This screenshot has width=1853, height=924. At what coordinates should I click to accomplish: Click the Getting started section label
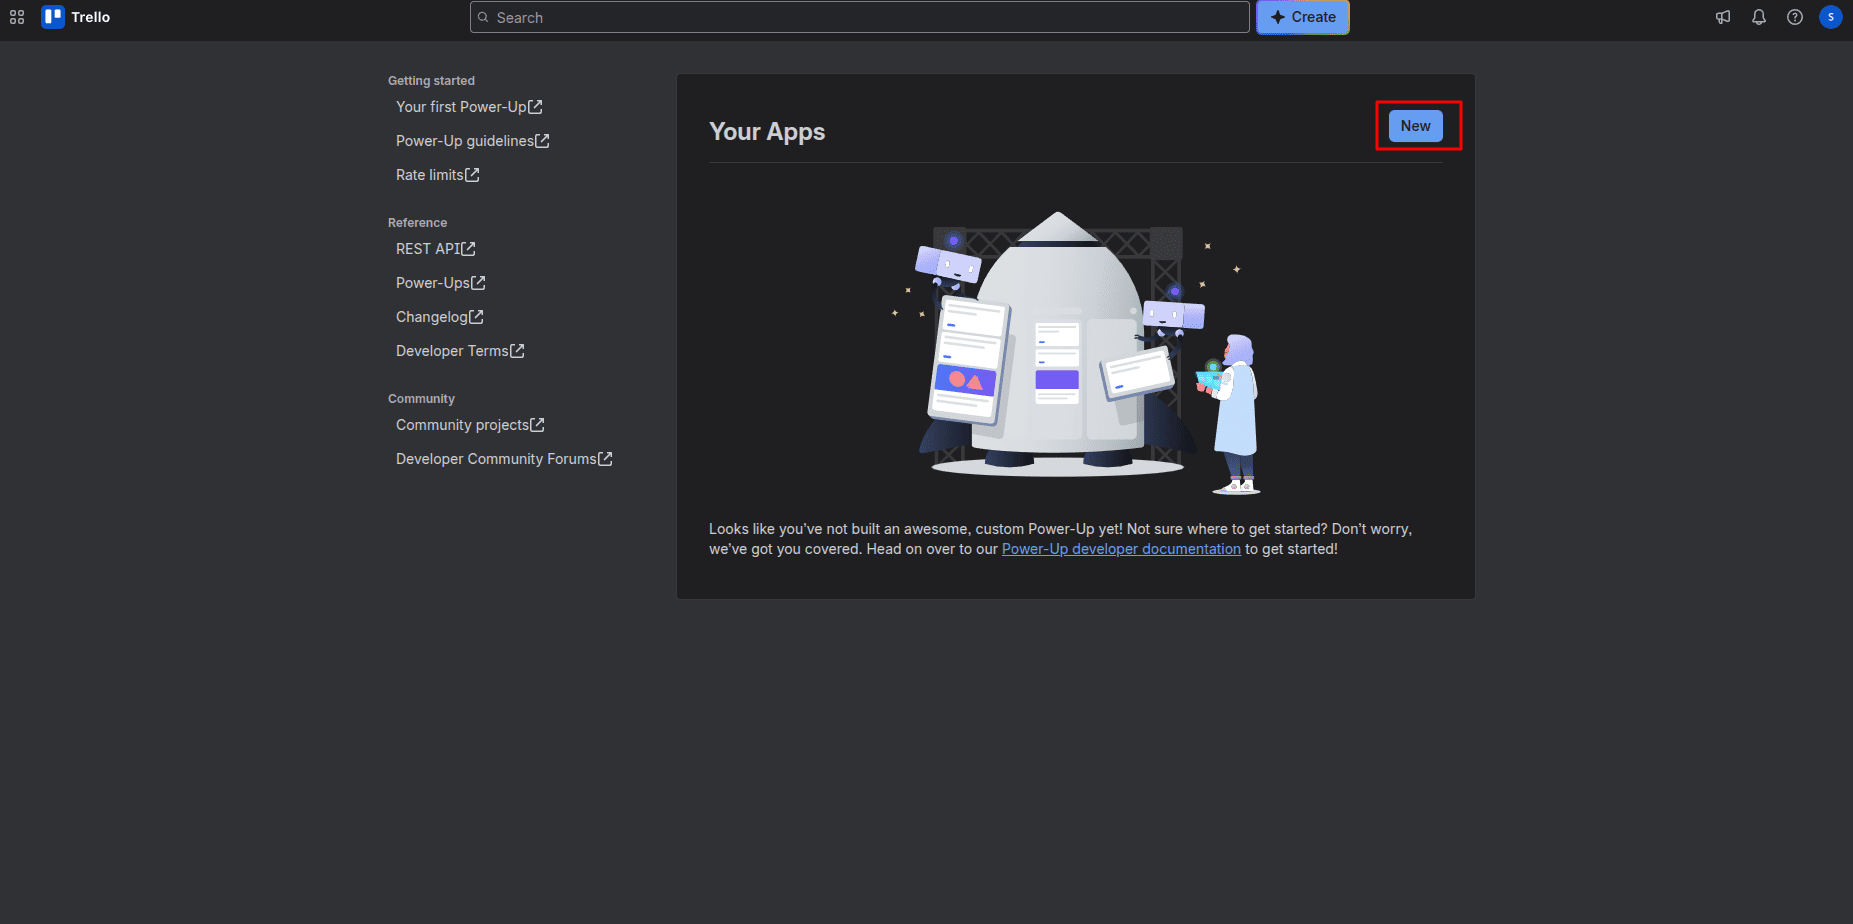pyautogui.click(x=431, y=81)
